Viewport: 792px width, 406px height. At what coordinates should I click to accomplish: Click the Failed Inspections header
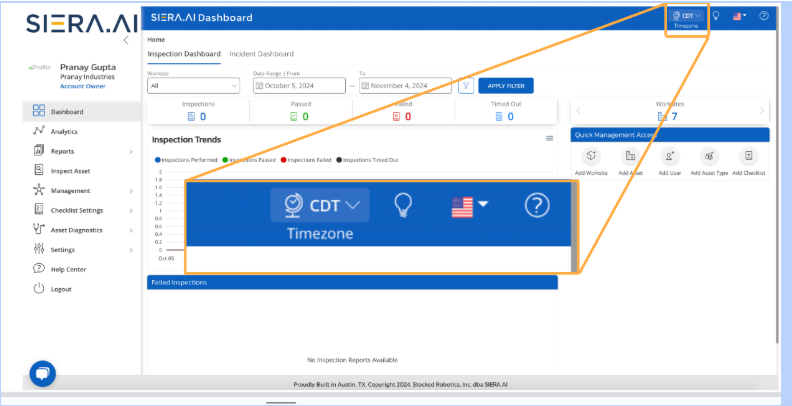[x=353, y=282]
